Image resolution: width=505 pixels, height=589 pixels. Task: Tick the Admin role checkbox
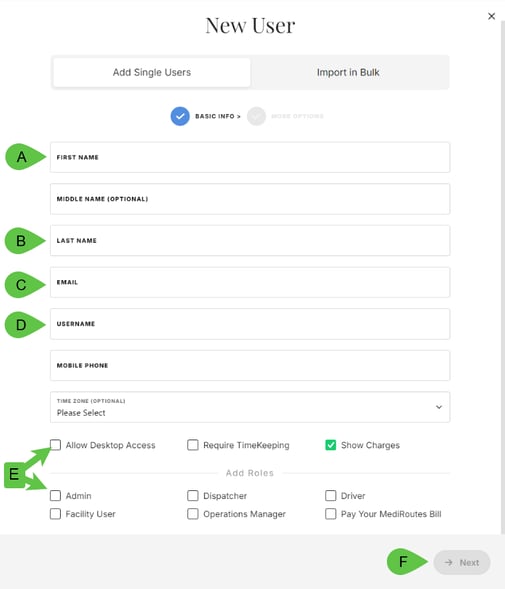coord(55,495)
